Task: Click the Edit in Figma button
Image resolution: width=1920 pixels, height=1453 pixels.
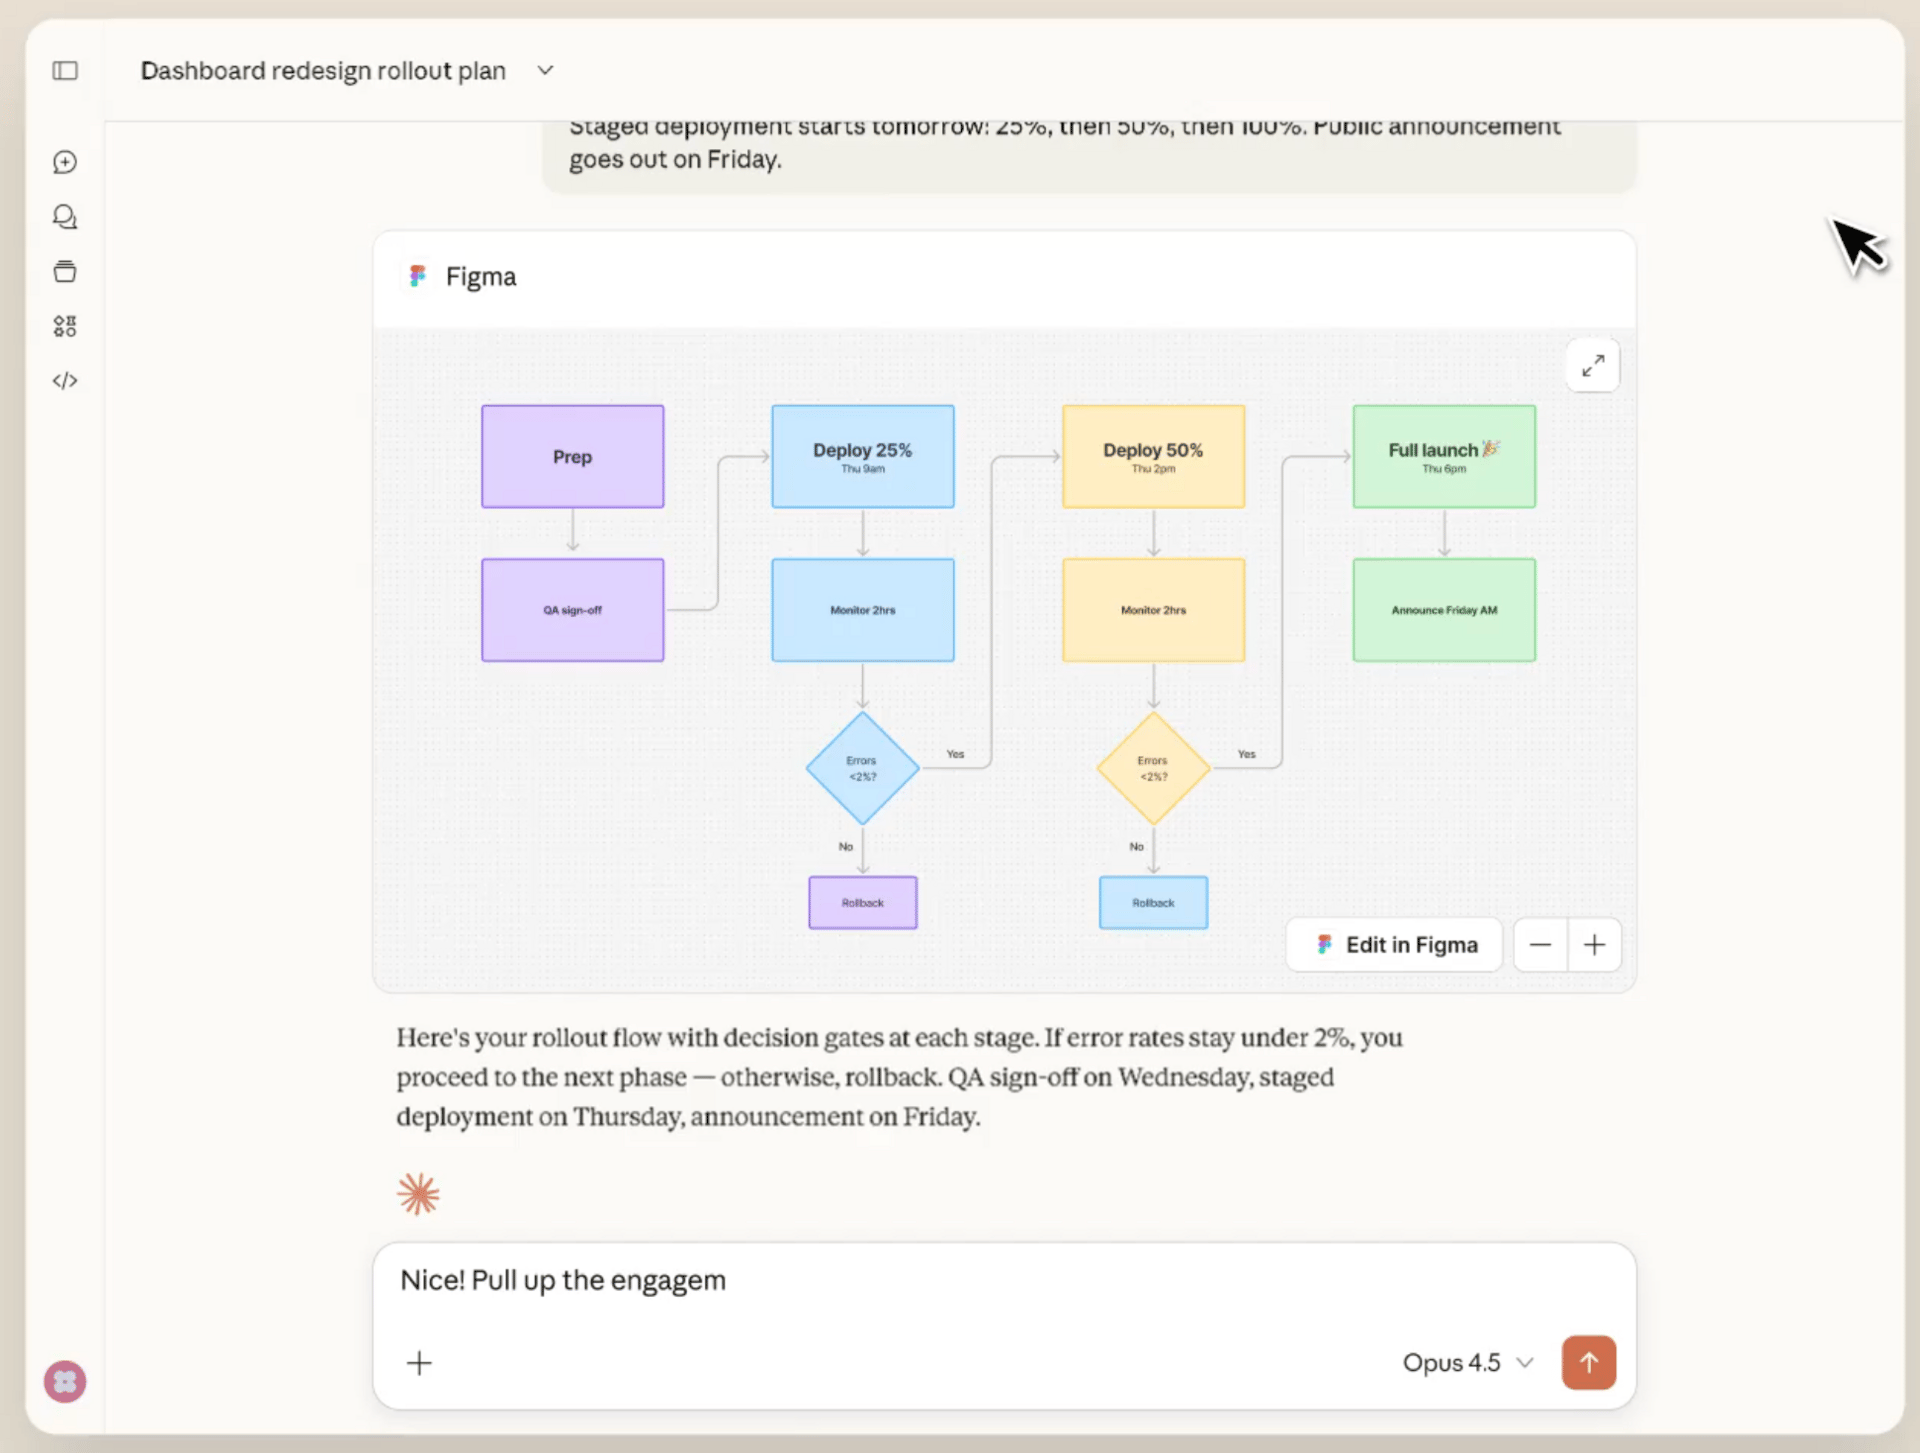Action: coord(1395,945)
